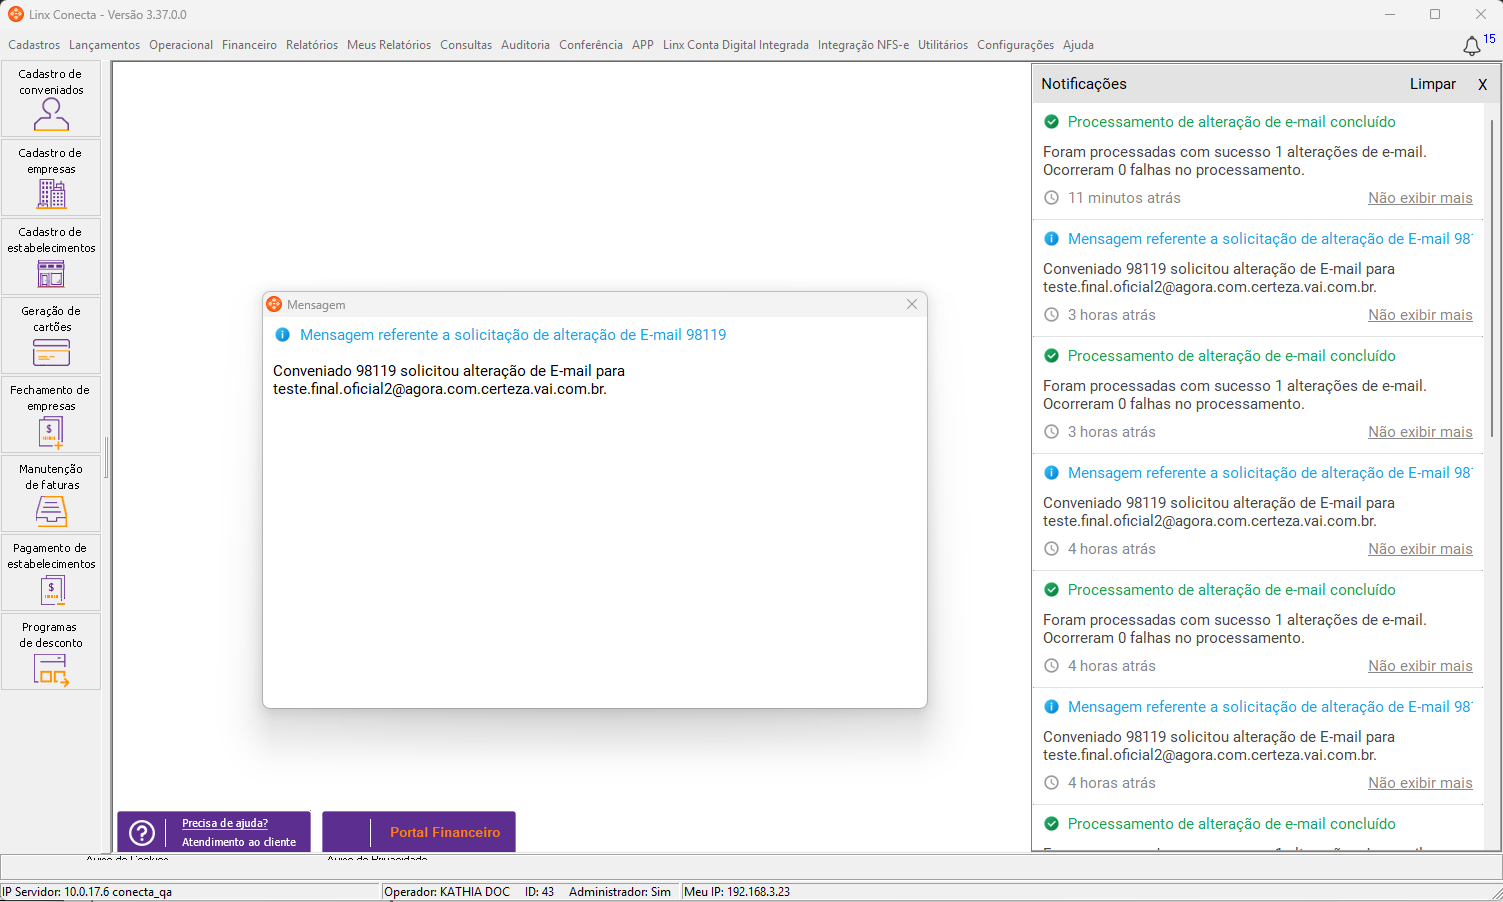This screenshot has width=1503, height=902.
Task: Close the Mensagem dialog
Action: 912,304
